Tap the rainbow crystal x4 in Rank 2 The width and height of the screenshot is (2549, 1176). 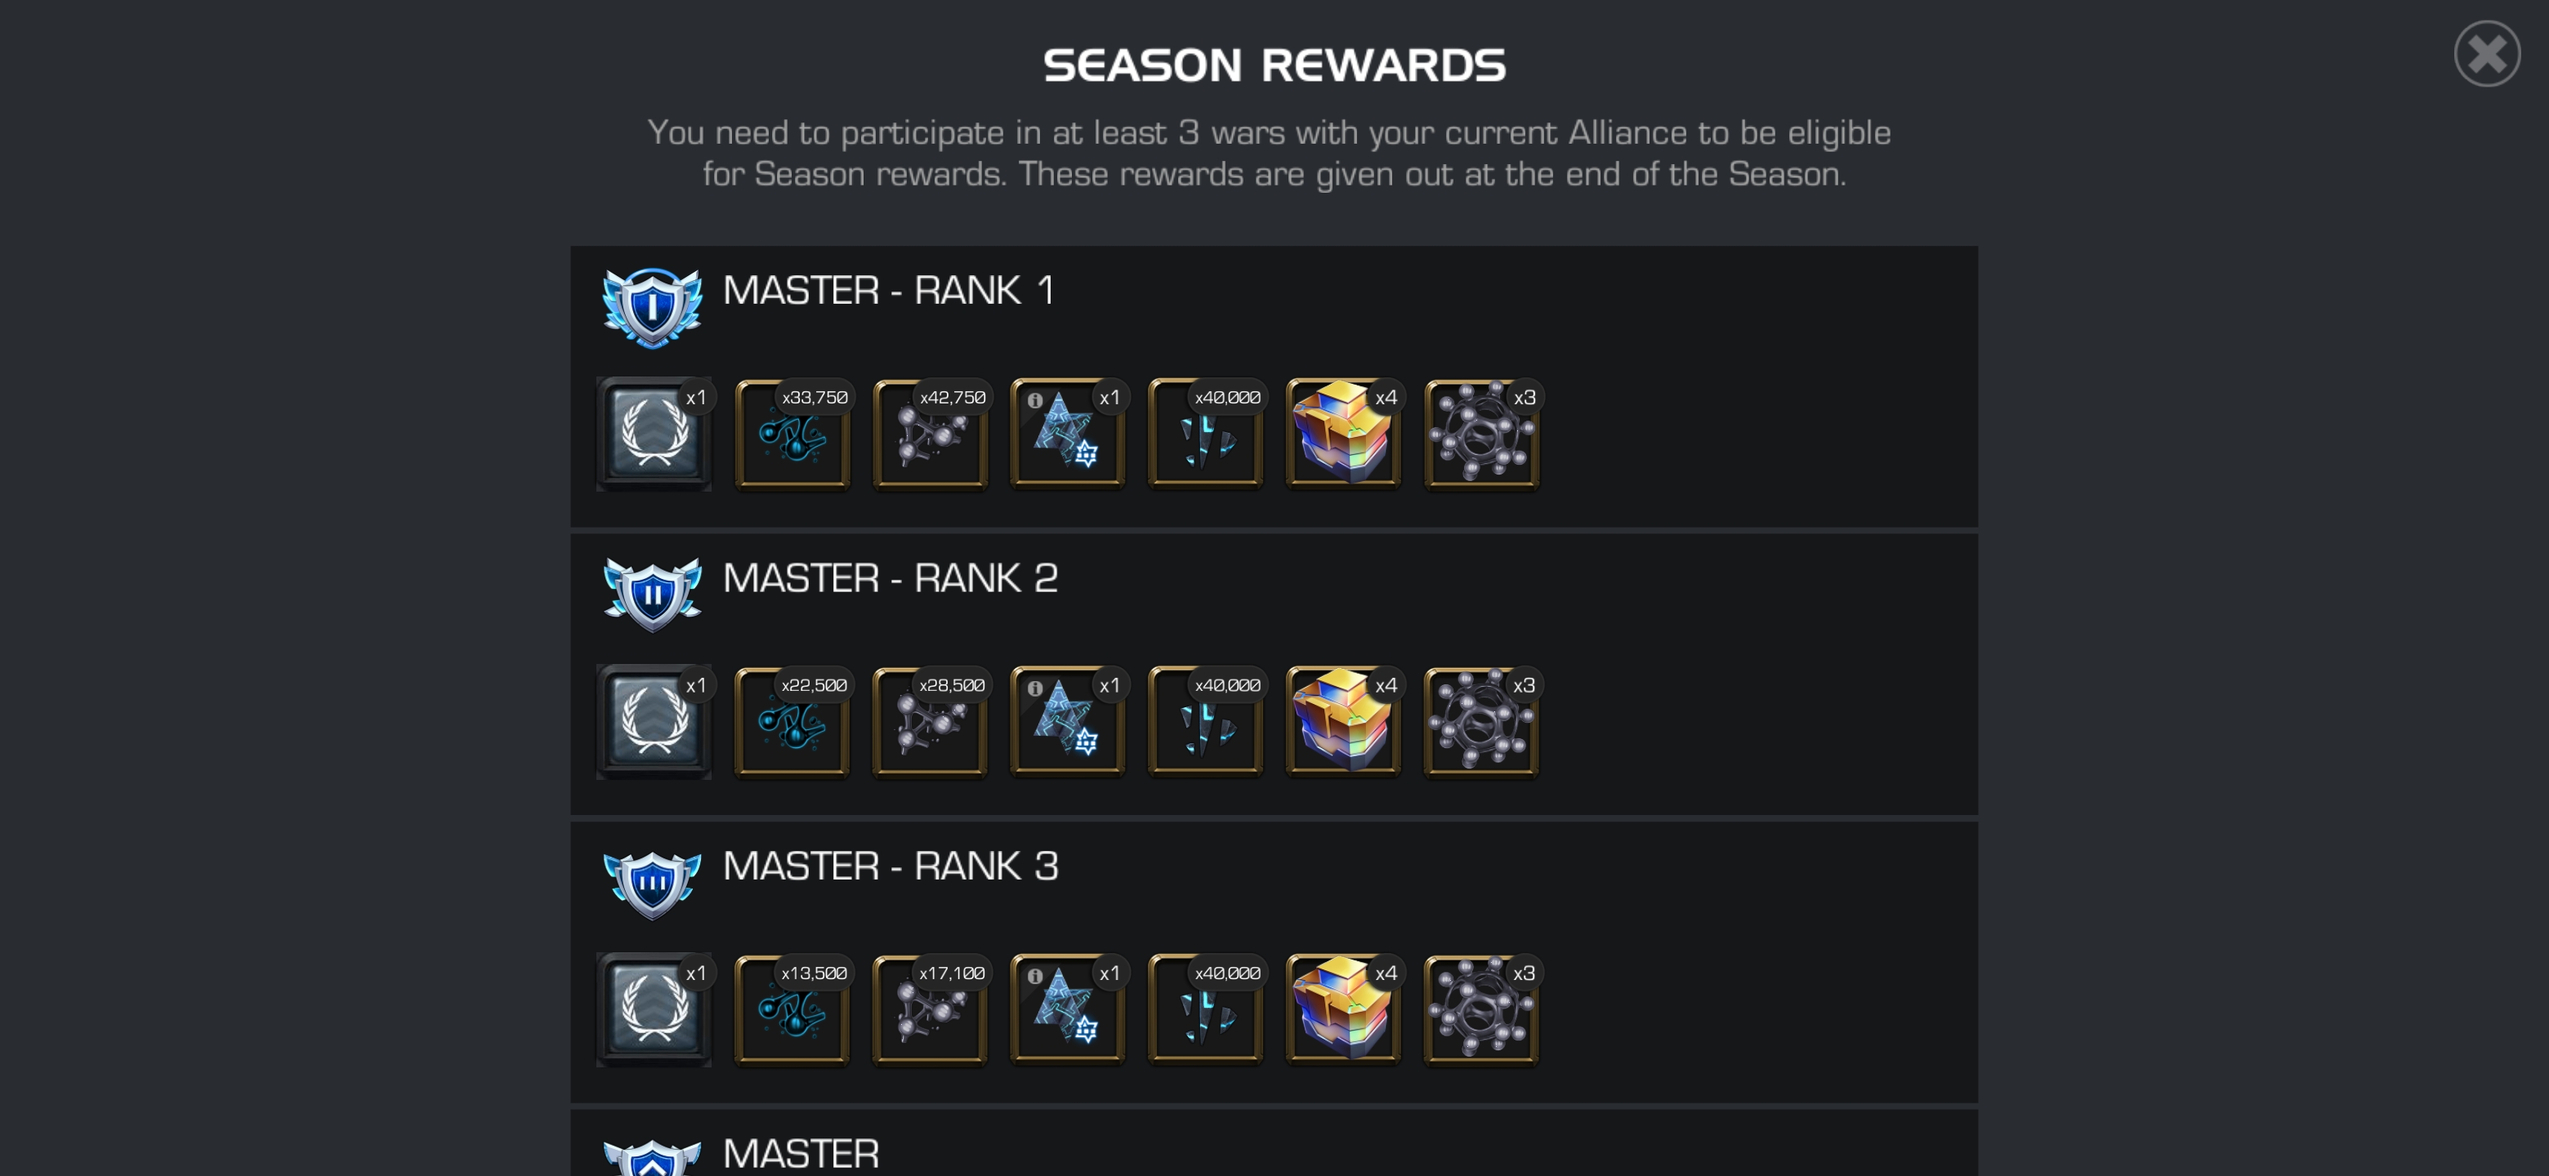click(x=1343, y=721)
